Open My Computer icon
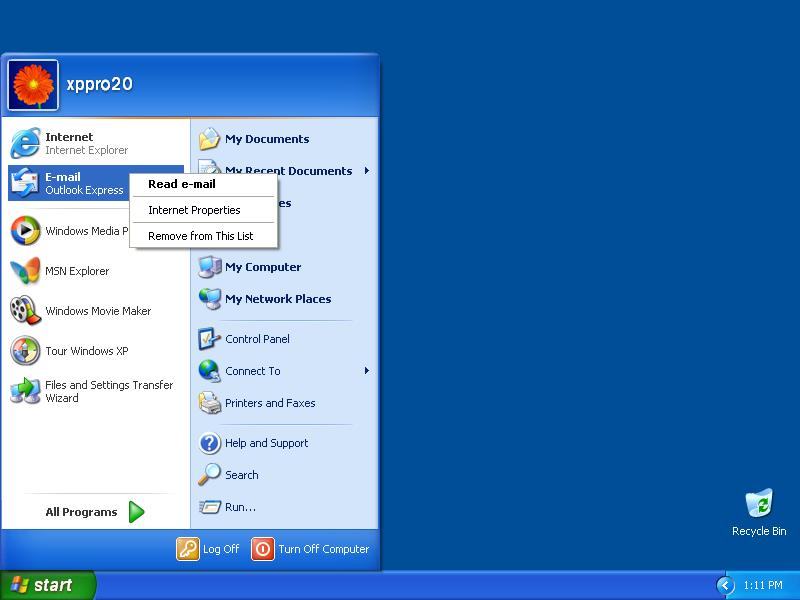This screenshot has height=600, width=800. pyautogui.click(x=209, y=267)
